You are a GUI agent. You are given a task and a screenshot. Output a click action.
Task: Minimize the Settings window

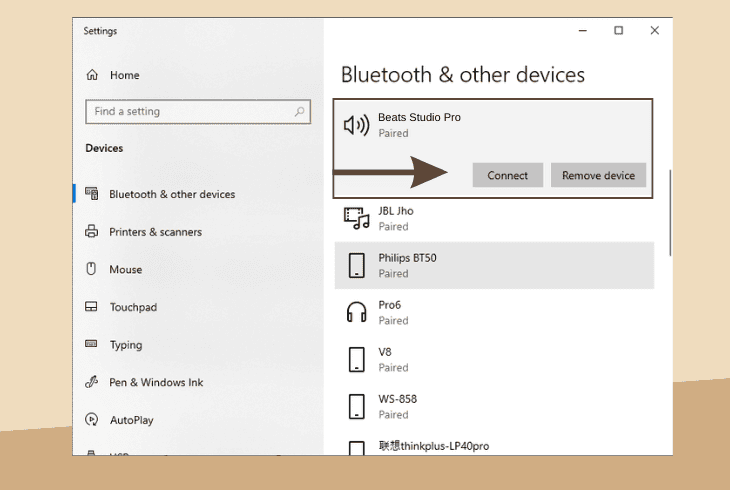582,31
